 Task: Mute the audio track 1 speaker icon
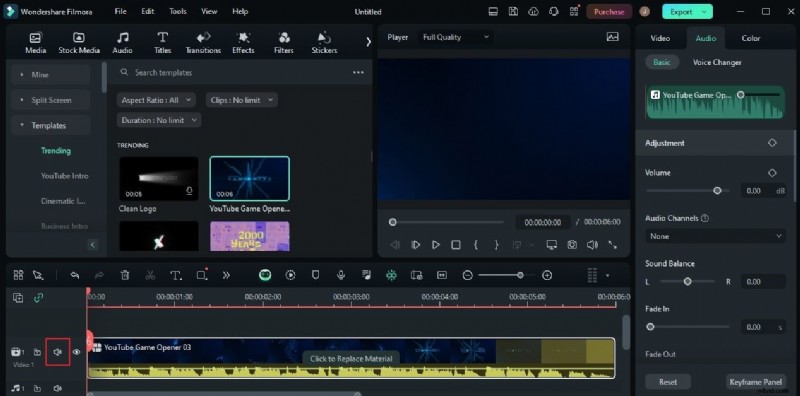tap(58, 388)
